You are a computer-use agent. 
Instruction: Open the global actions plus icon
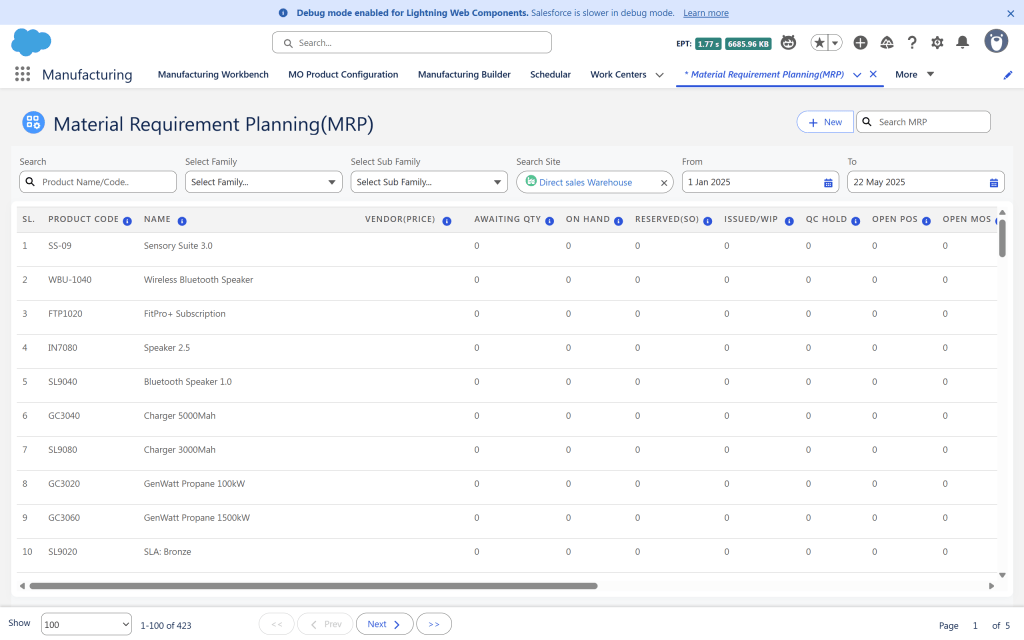860,42
